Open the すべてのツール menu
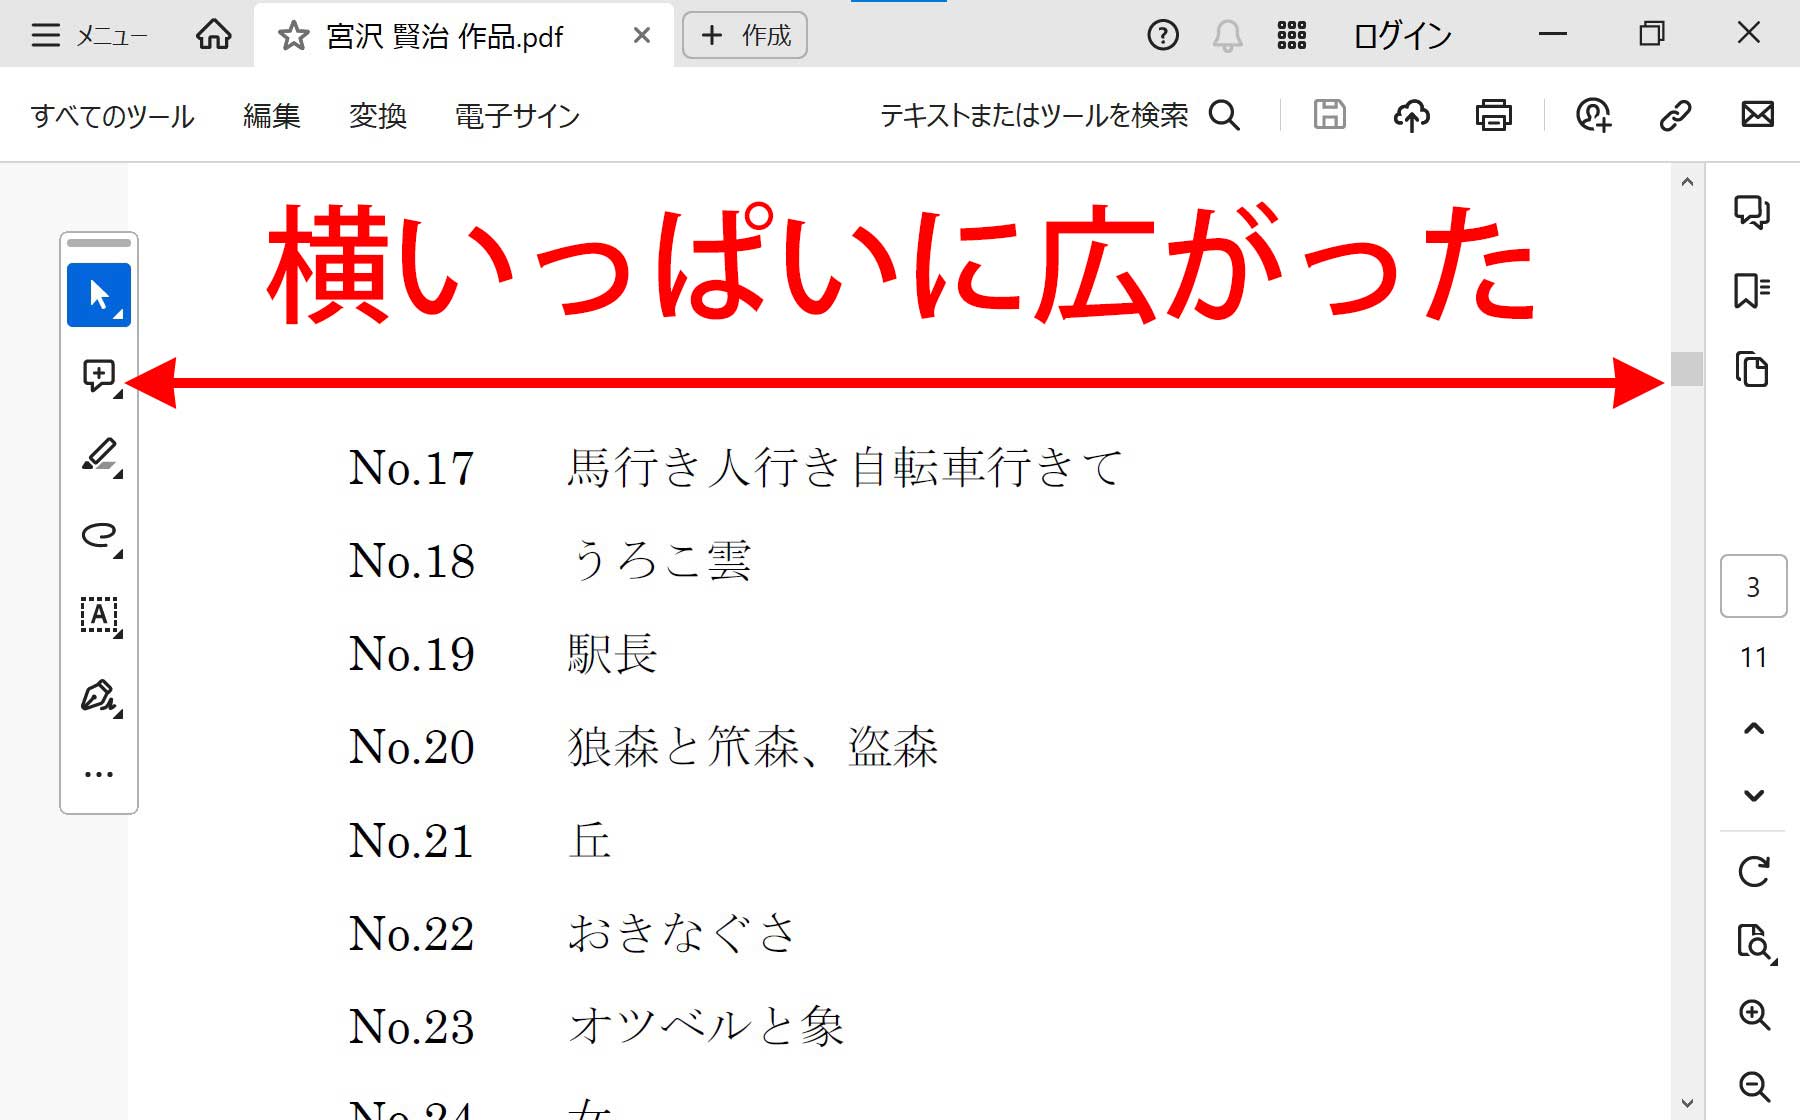Viewport: 1800px width, 1120px height. pyautogui.click(x=112, y=116)
